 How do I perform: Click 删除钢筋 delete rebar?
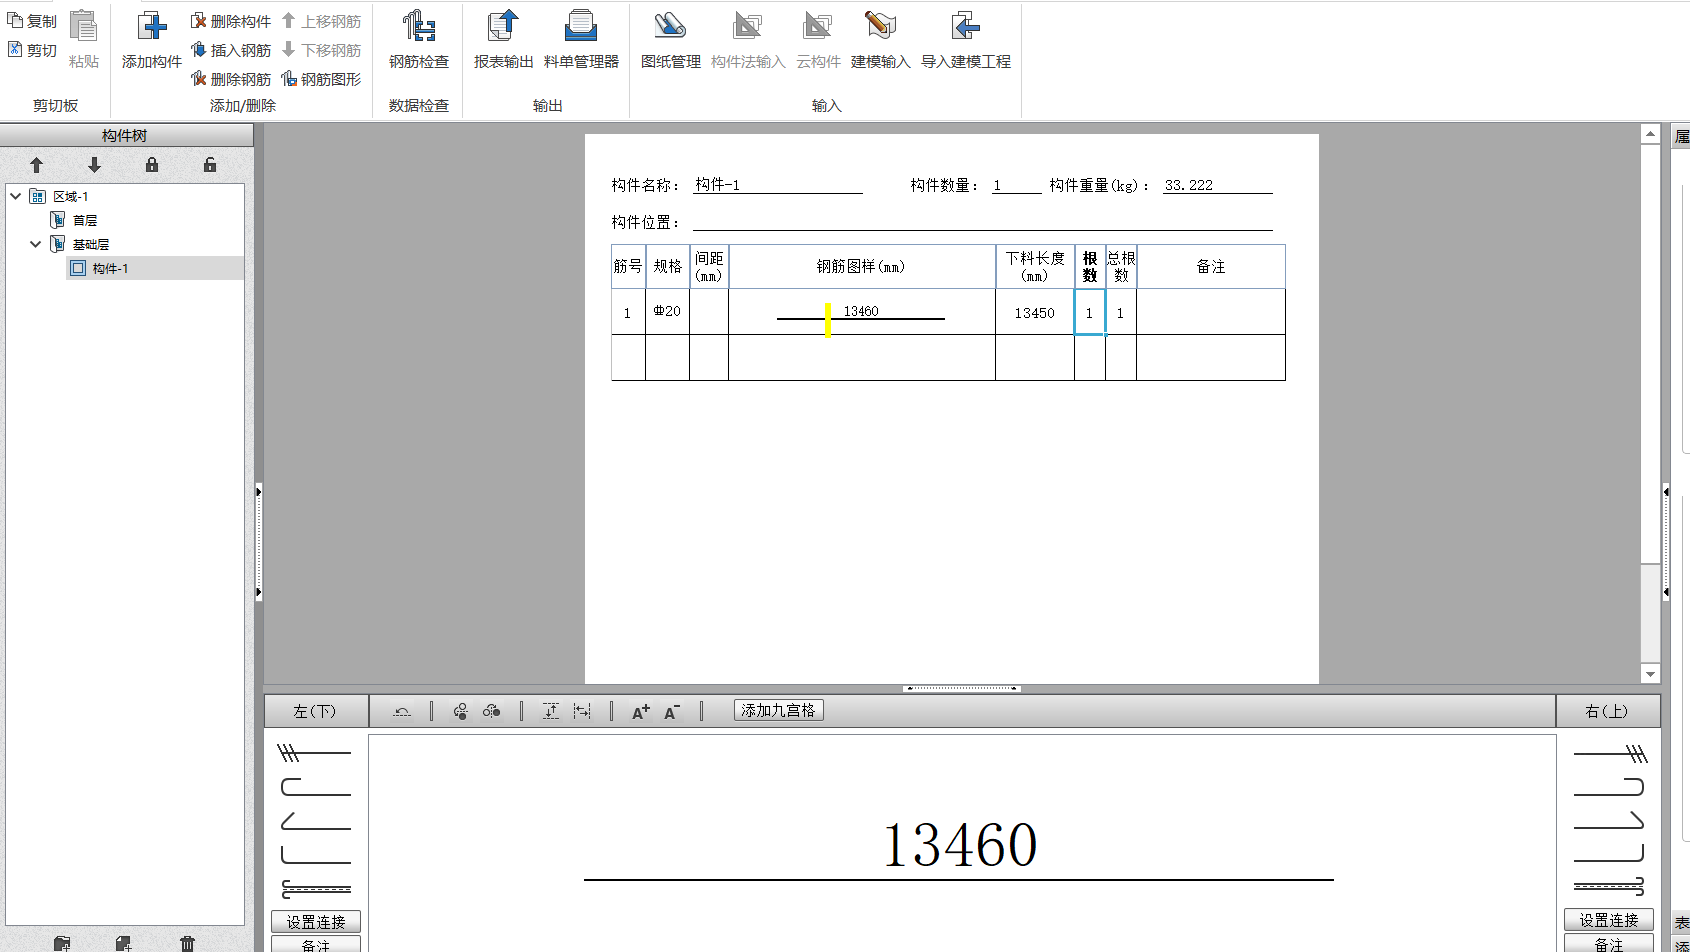(231, 79)
